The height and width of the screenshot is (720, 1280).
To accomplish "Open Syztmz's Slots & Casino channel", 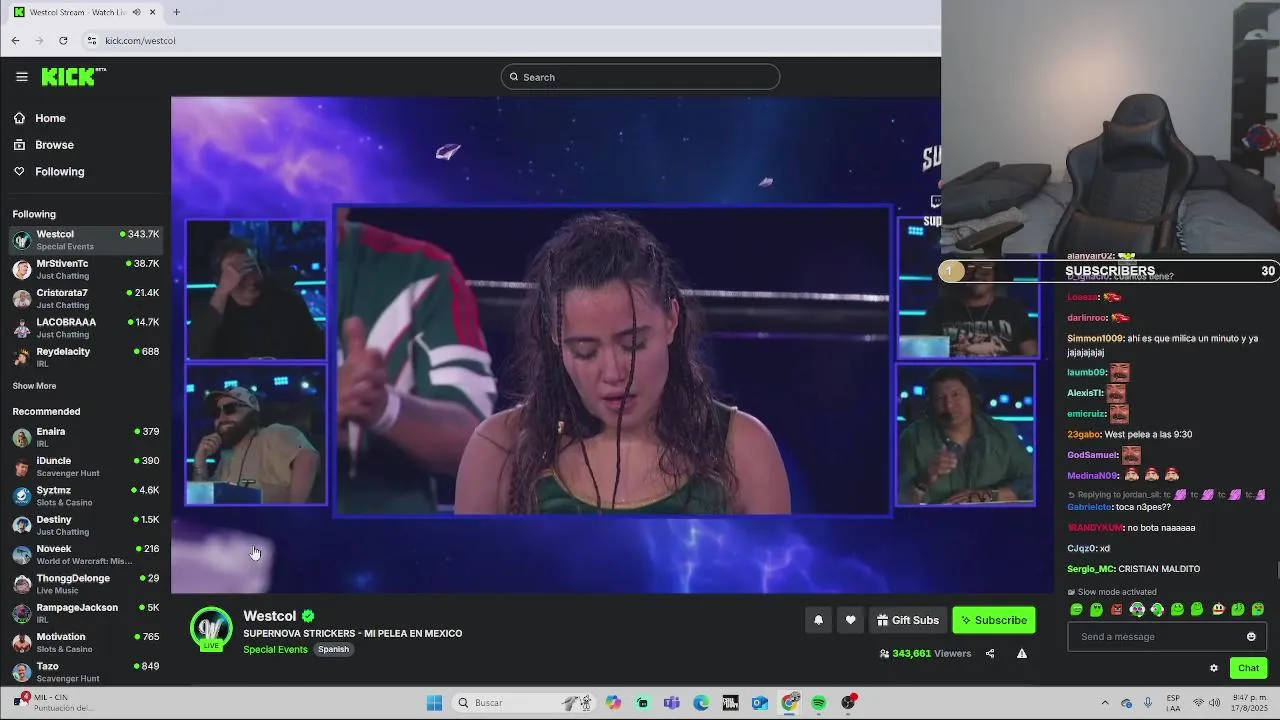I will point(85,496).
